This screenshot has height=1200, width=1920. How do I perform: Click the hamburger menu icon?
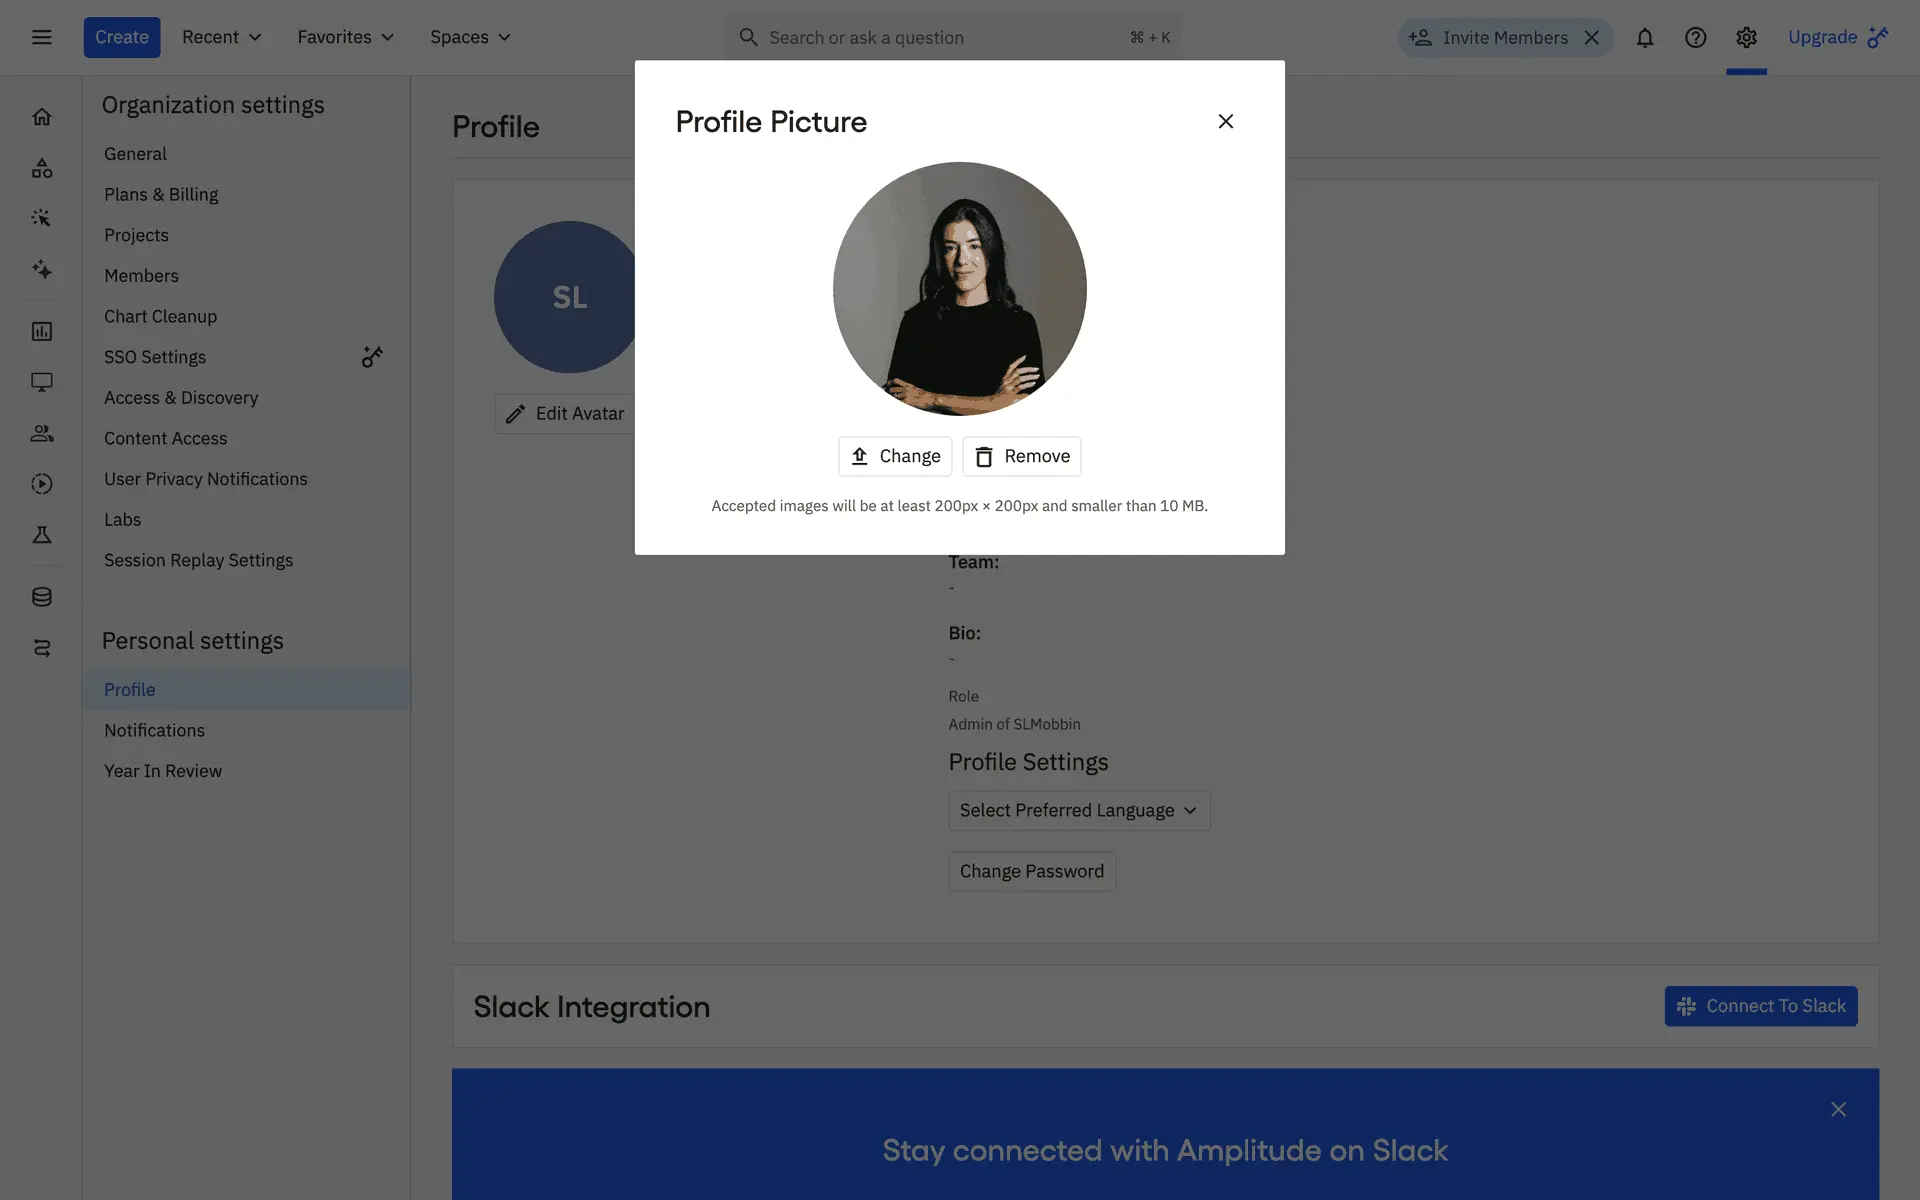(41, 37)
